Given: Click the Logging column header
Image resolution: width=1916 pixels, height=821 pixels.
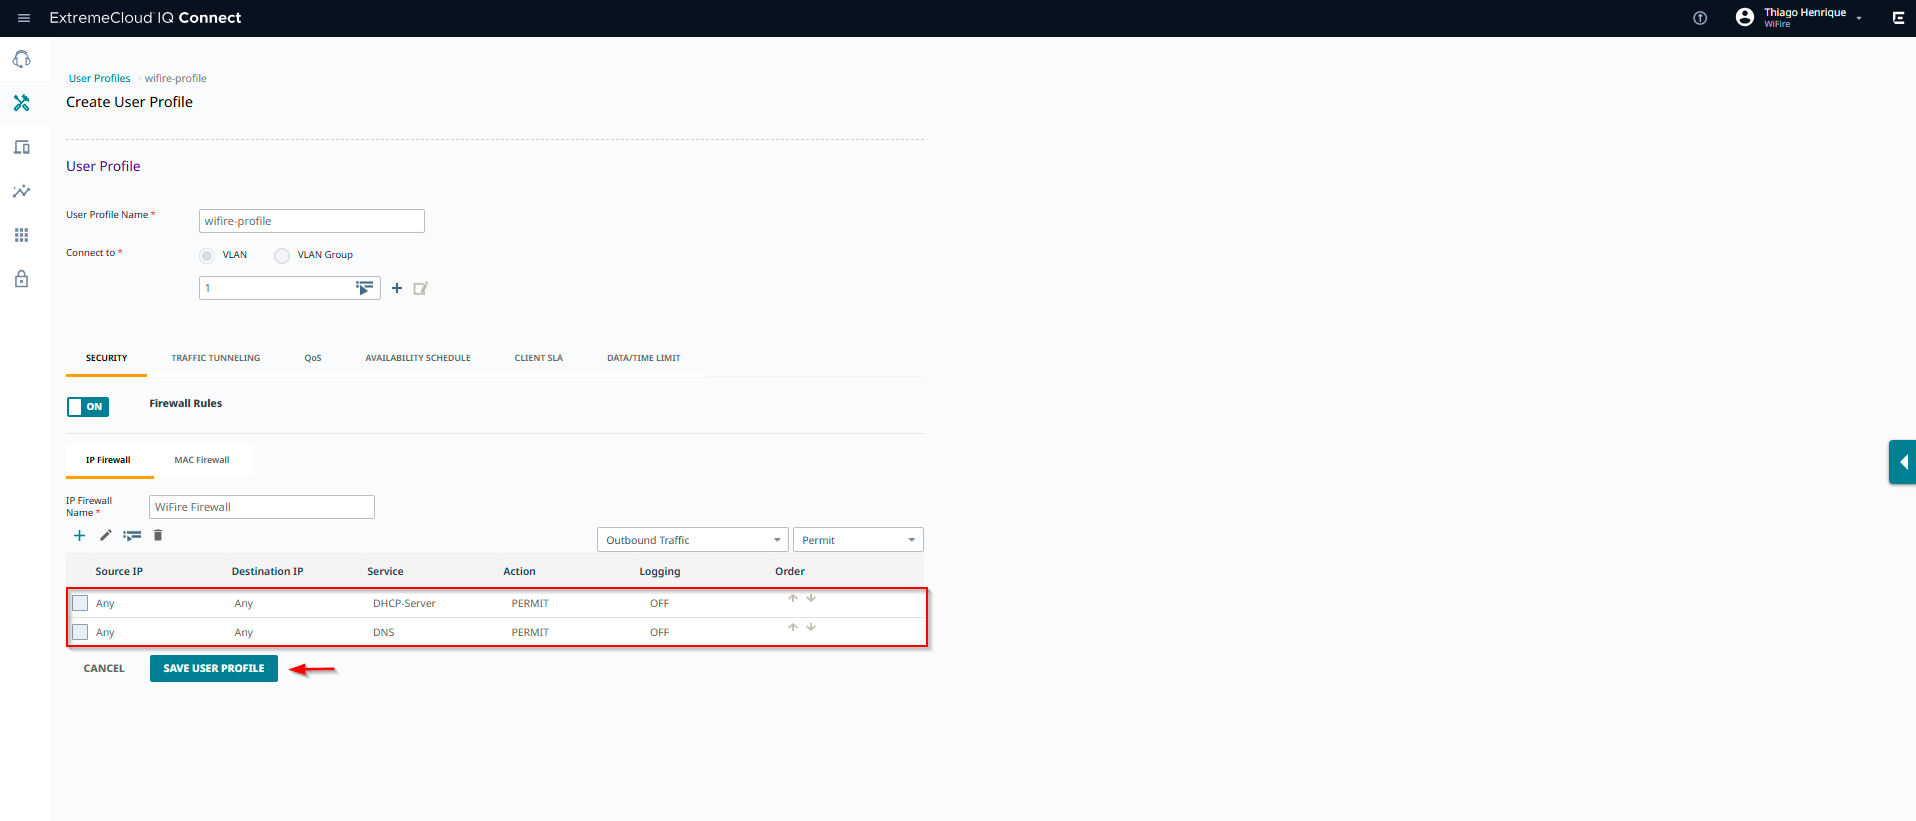Looking at the screenshot, I should coord(660,571).
